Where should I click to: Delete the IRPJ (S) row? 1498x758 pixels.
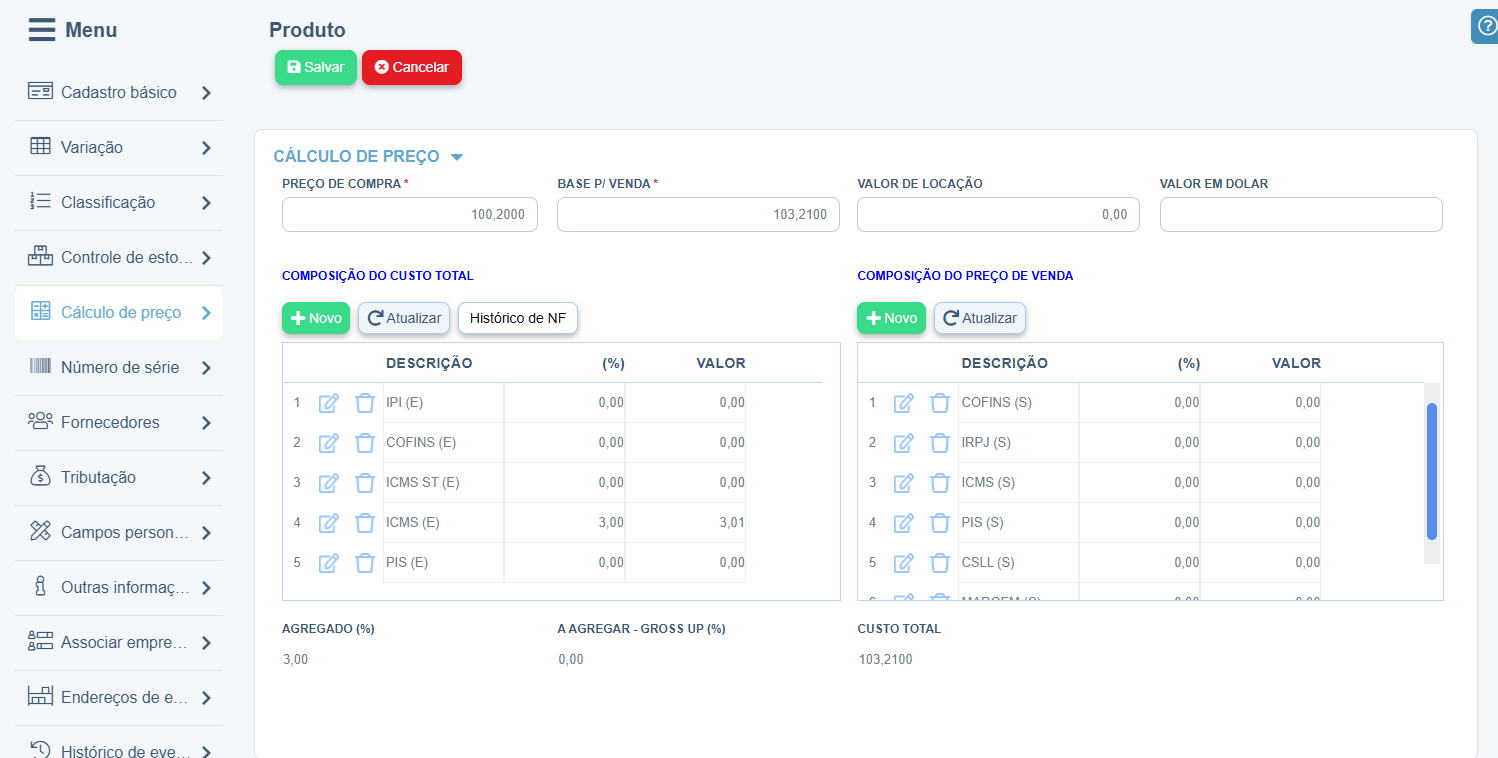pyautogui.click(x=940, y=443)
